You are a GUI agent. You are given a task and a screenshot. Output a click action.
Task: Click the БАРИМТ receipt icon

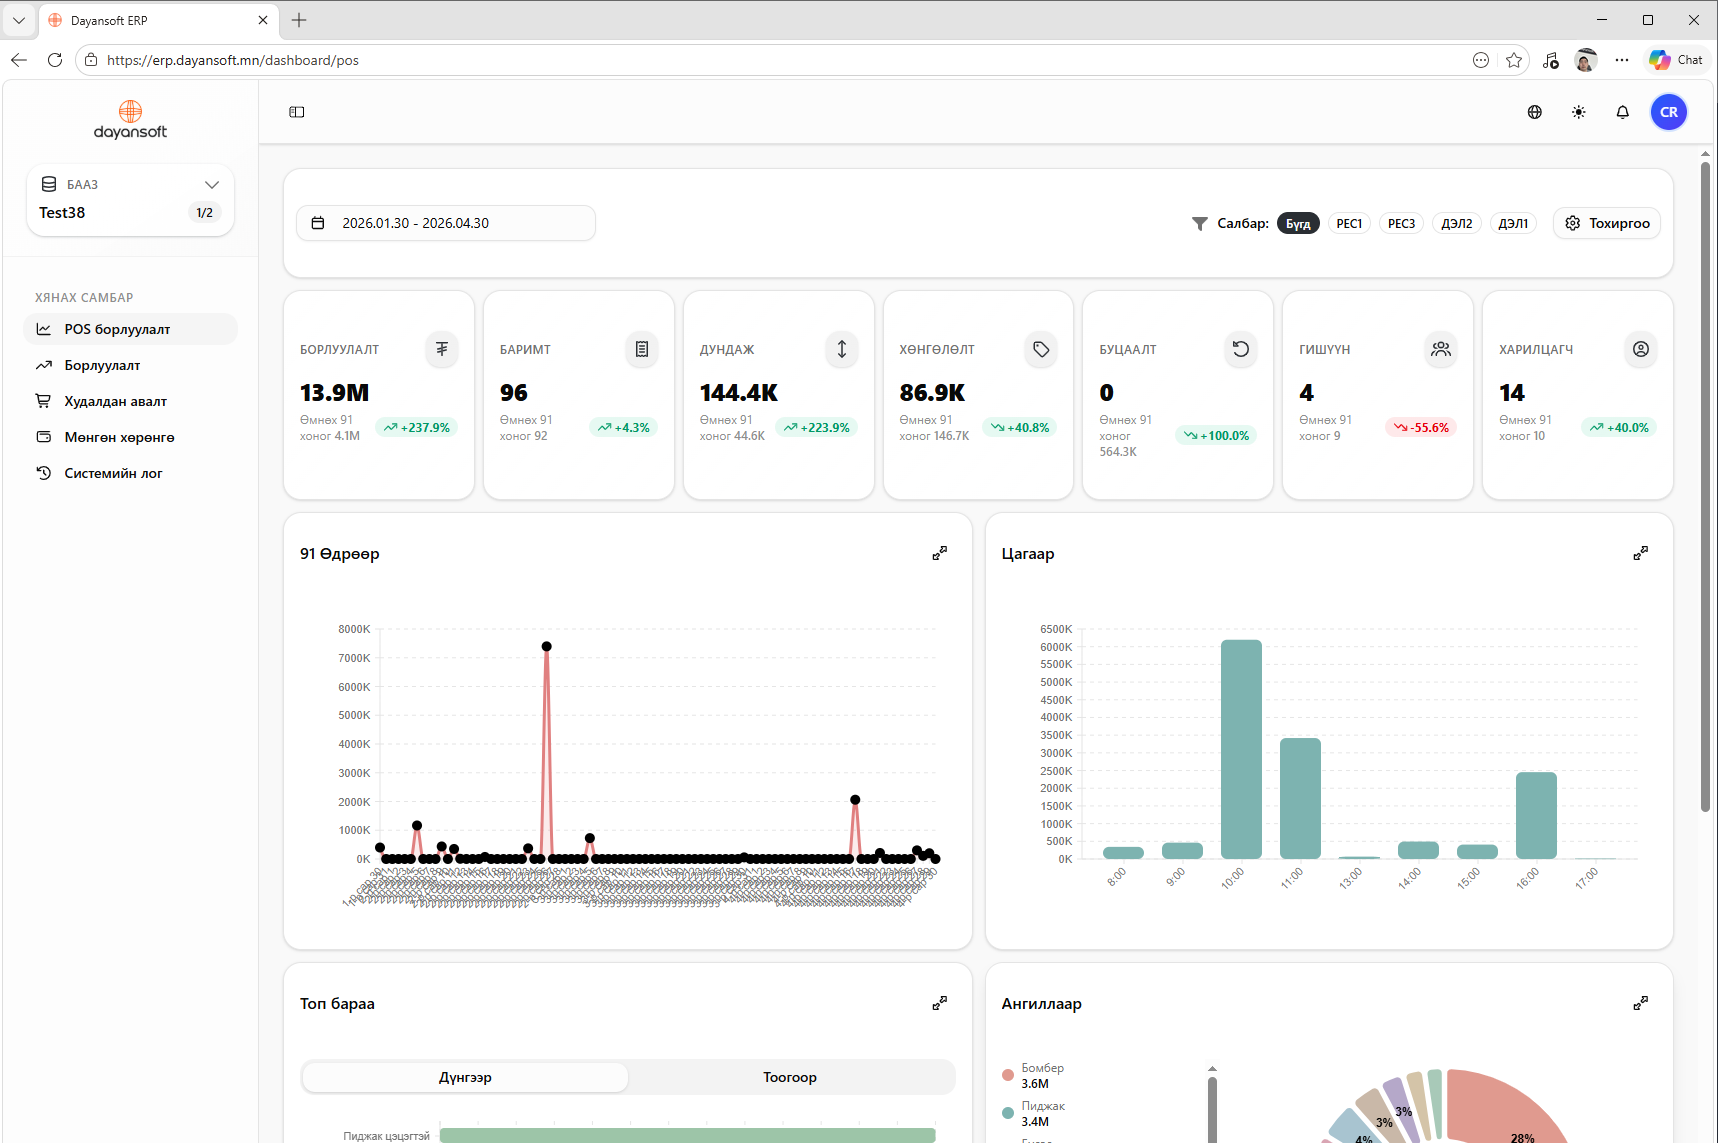coord(642,349)
